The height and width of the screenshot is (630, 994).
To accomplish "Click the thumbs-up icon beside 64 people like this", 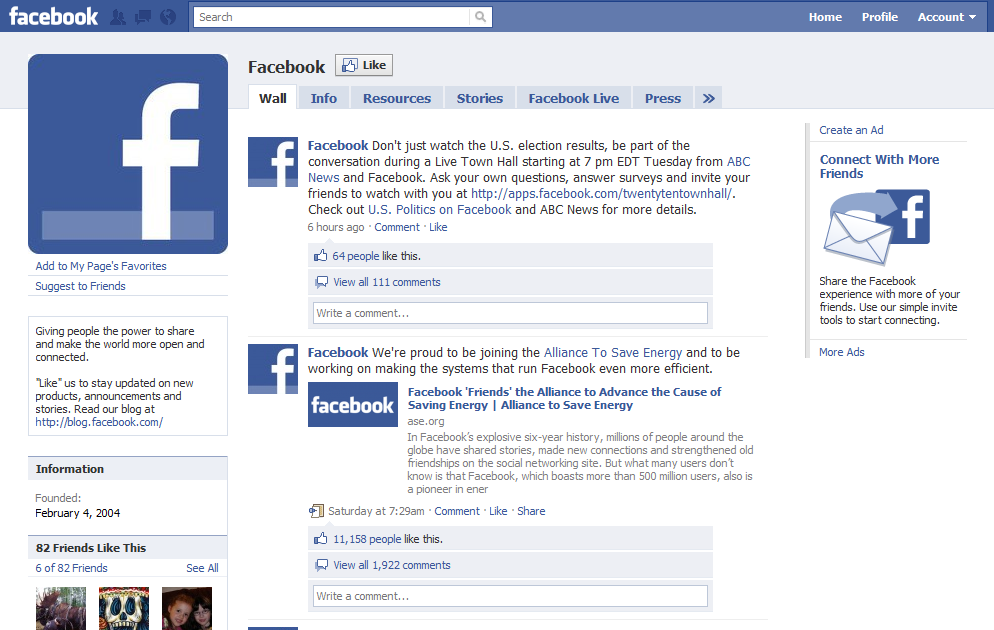I will [321, 255].
